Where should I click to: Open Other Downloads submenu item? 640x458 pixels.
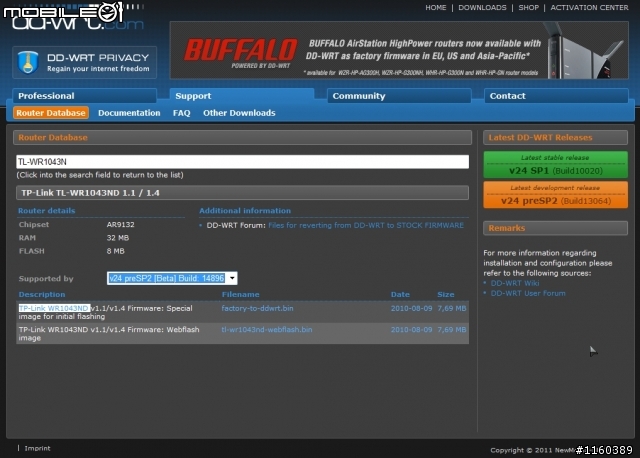(x=239, y=113)
